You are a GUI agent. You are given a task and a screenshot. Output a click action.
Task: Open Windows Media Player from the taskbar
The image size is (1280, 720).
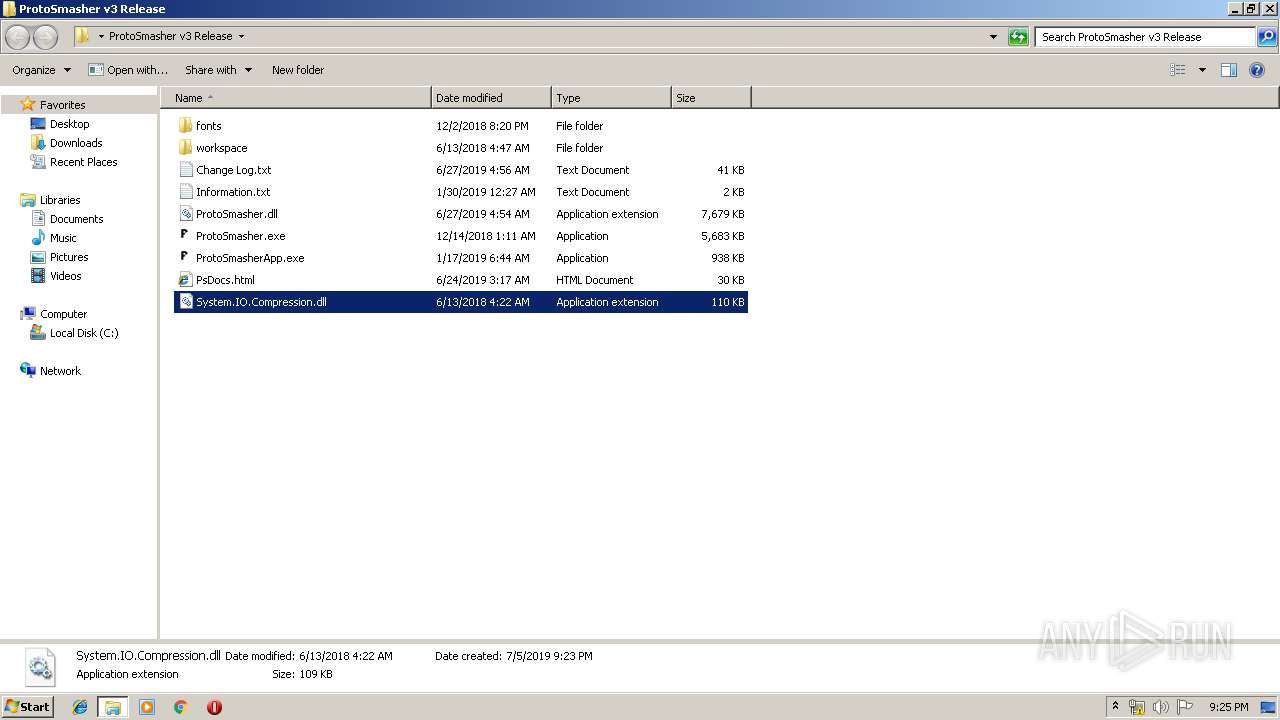147,707
